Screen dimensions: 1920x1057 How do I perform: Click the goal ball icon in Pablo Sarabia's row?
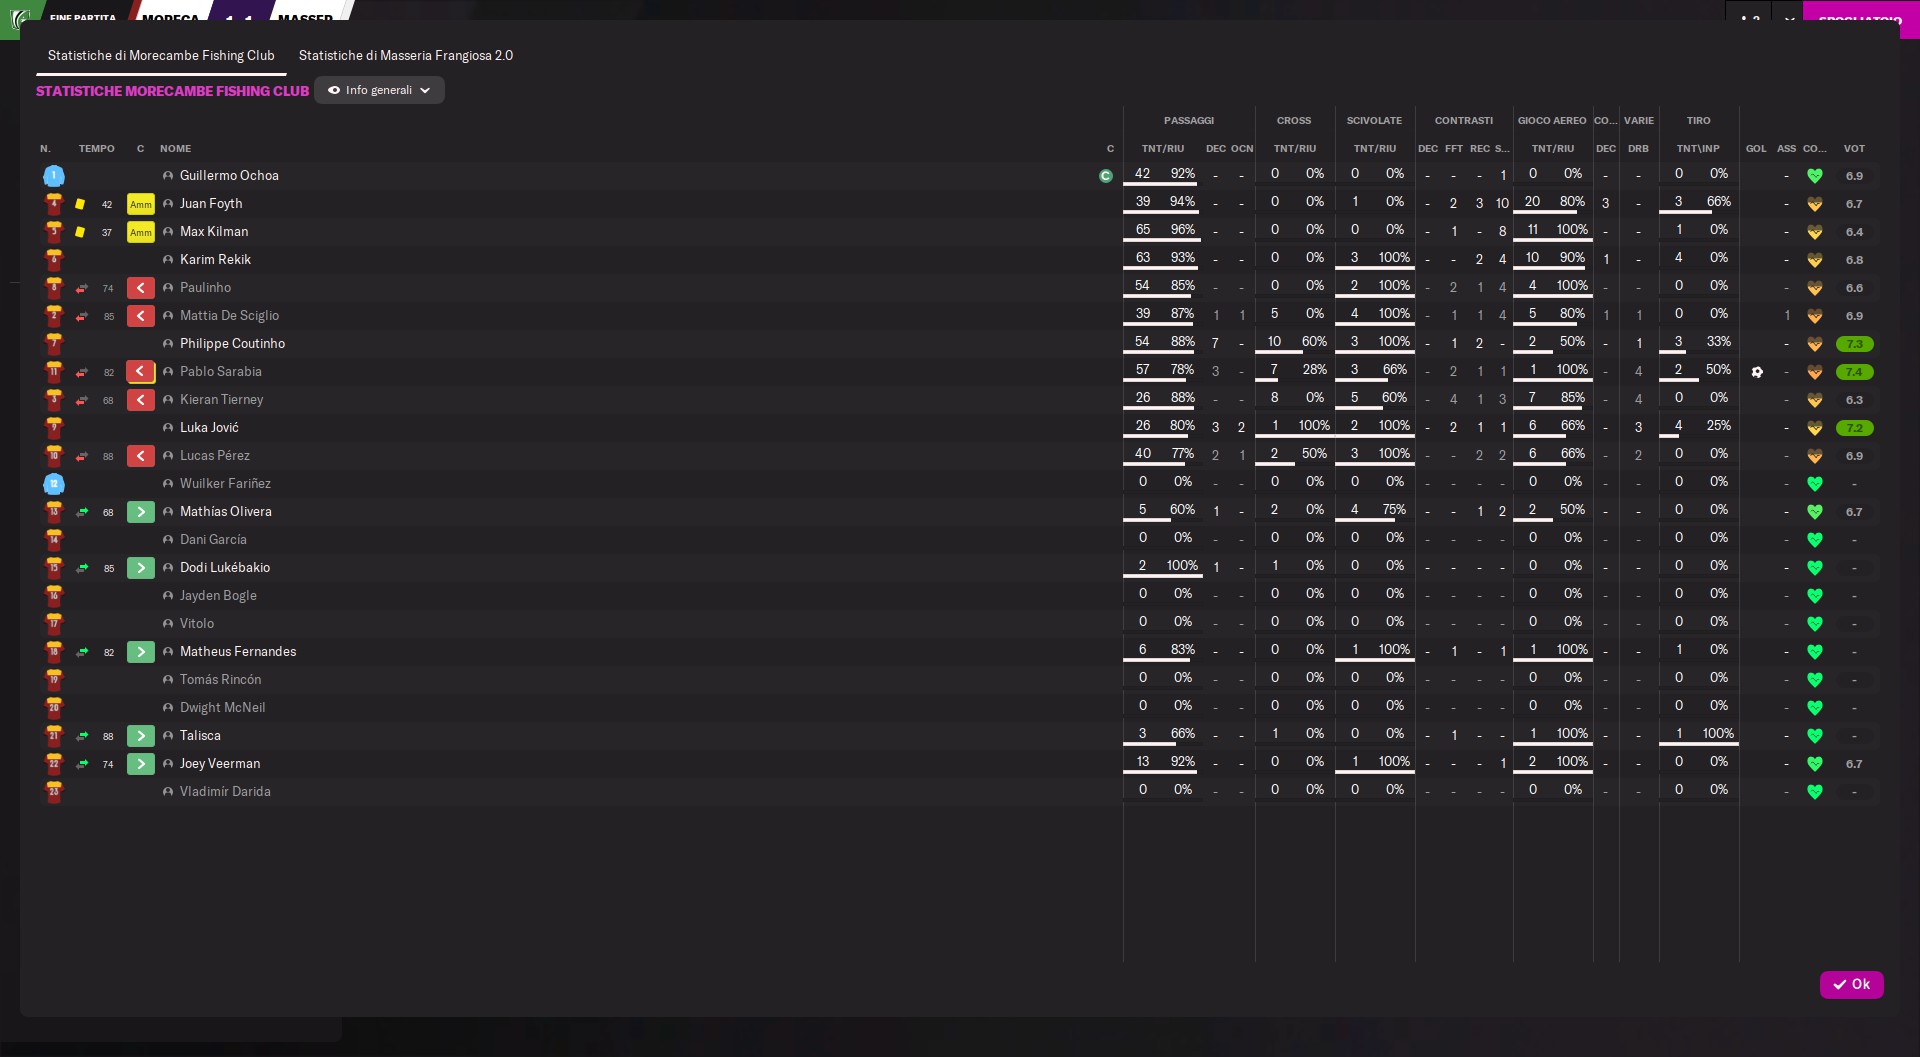click(x=1757, y=372)
